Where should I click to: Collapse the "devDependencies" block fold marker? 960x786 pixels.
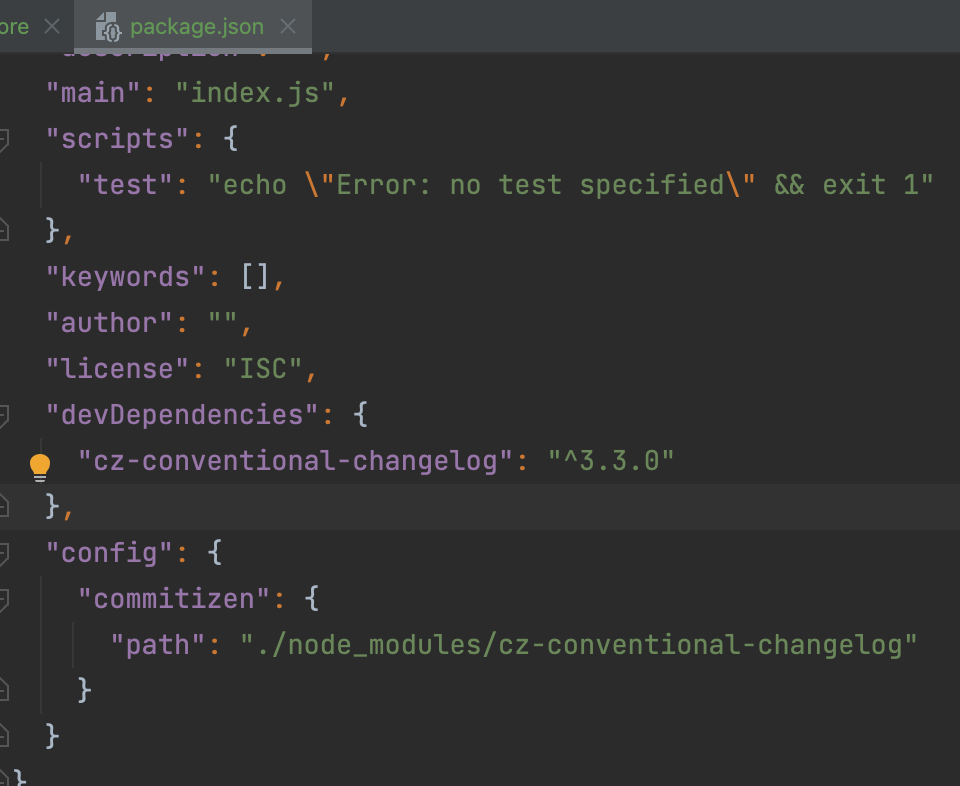point(3,416)
